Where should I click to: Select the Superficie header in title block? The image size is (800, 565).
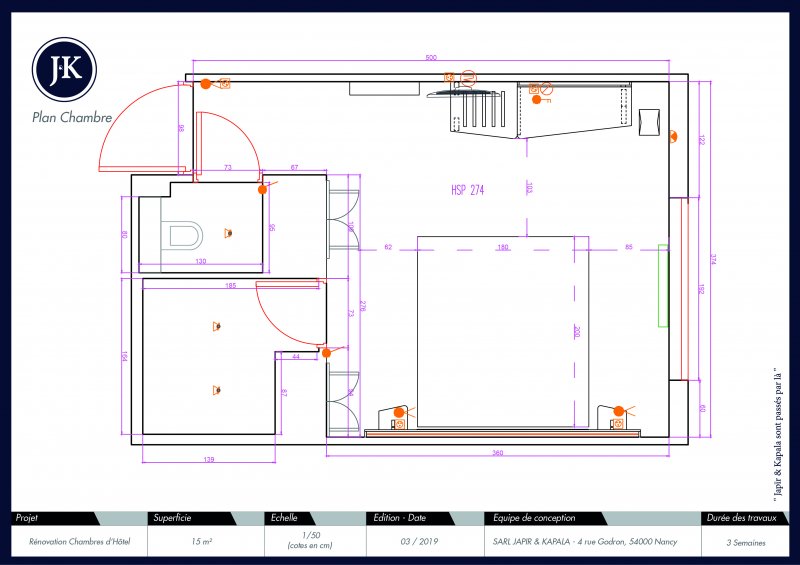[x=173, y=518]
